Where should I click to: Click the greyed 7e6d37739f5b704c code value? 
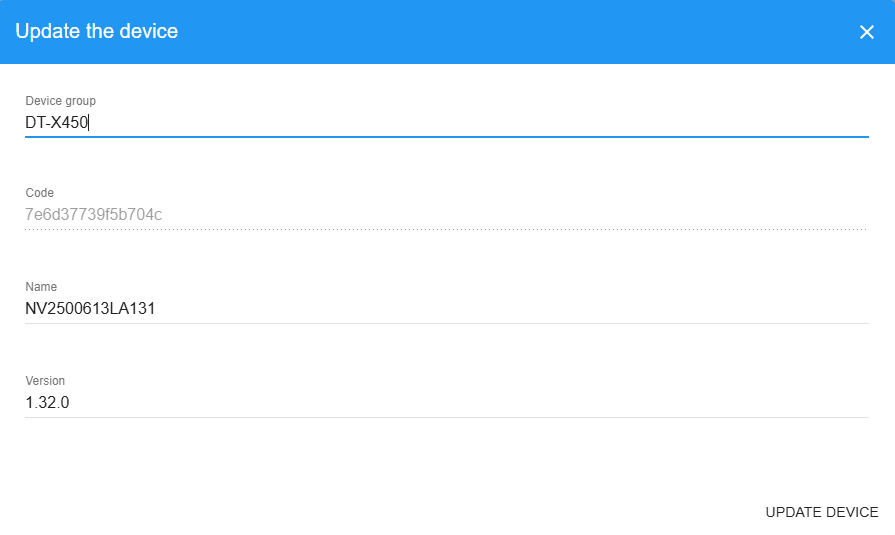click(93, 214)
